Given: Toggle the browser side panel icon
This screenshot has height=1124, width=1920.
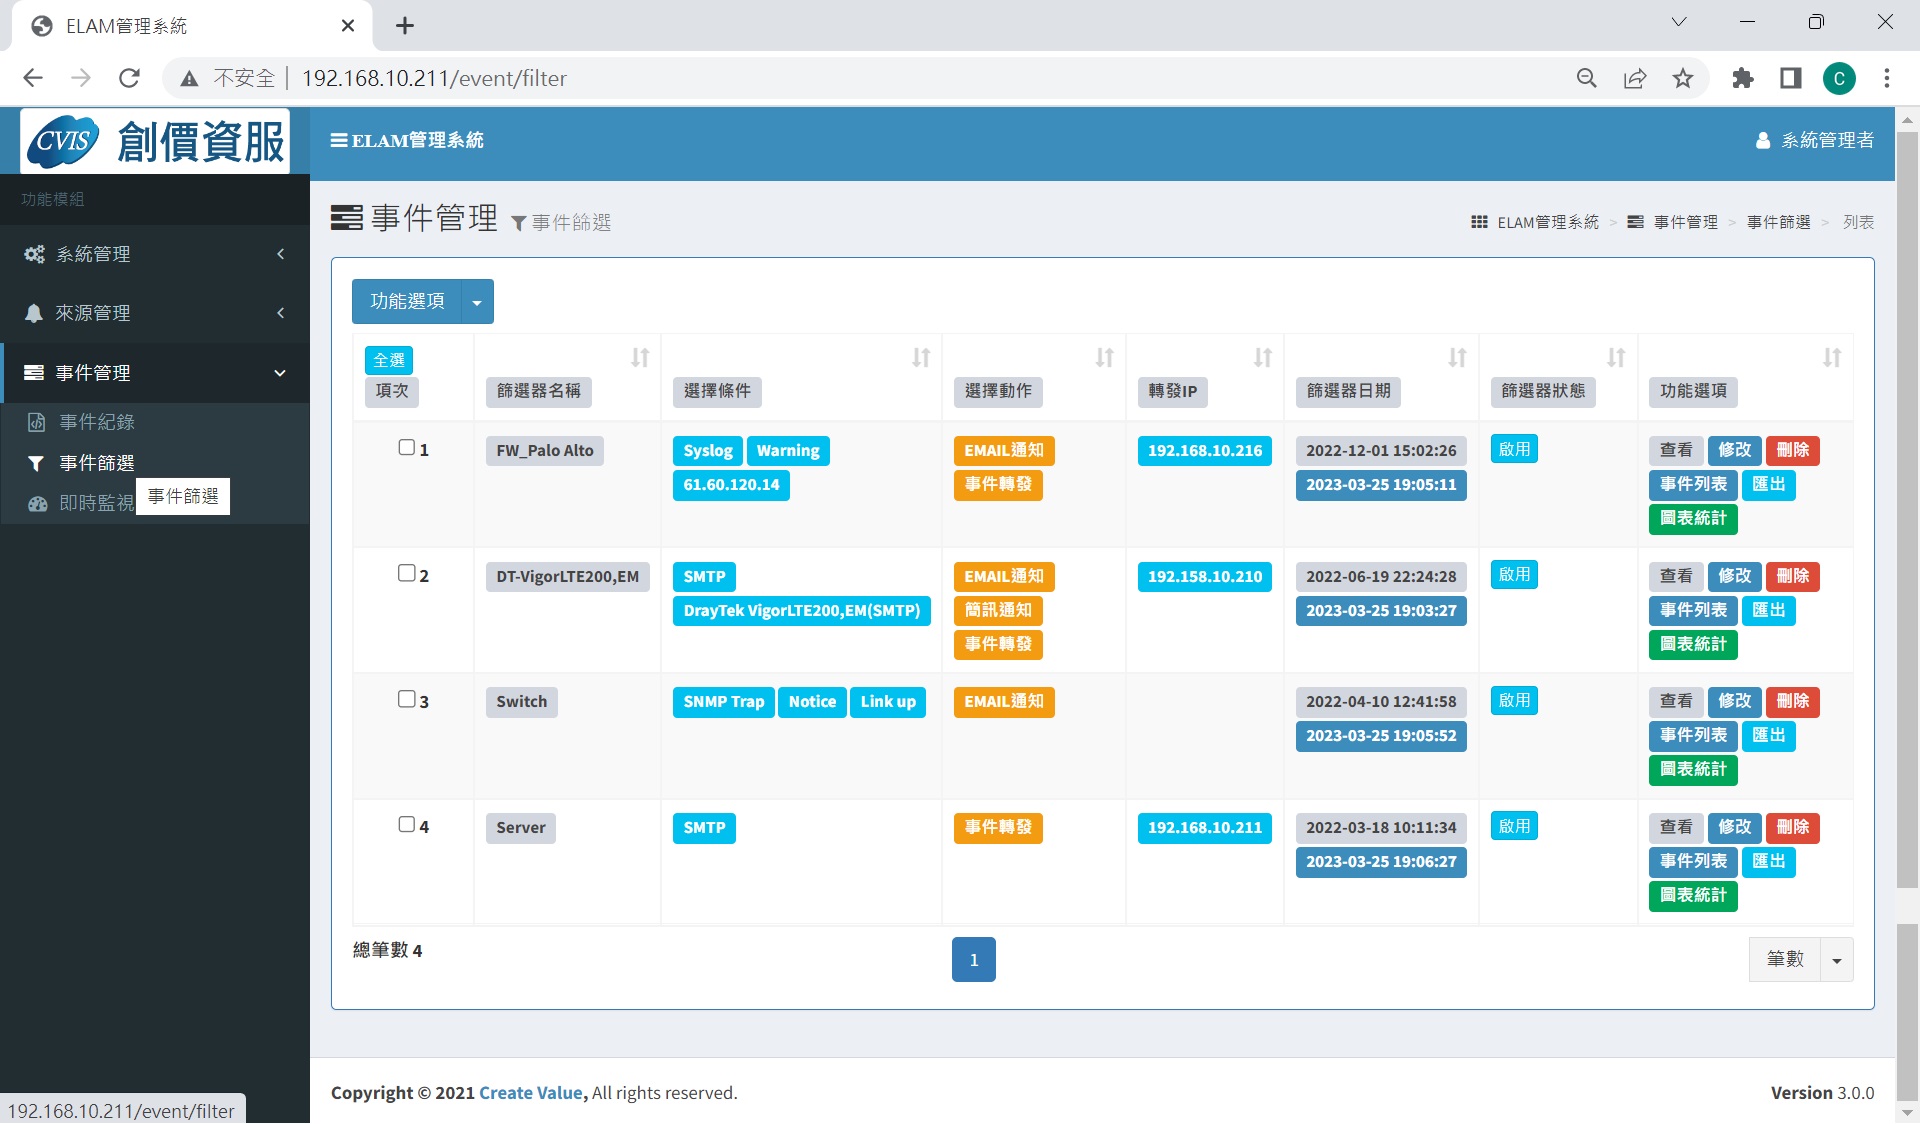Looking at the screenshot, I should tap(1791, 78).
